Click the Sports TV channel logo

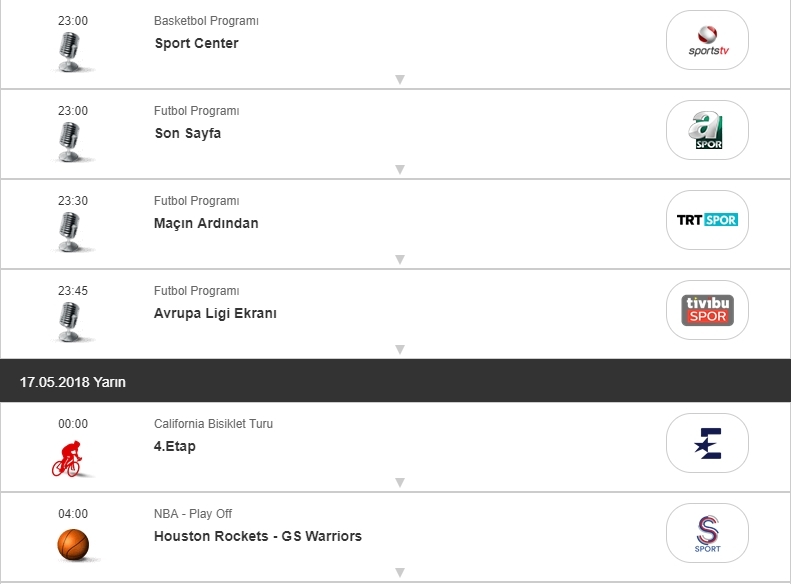coord(707,40)
